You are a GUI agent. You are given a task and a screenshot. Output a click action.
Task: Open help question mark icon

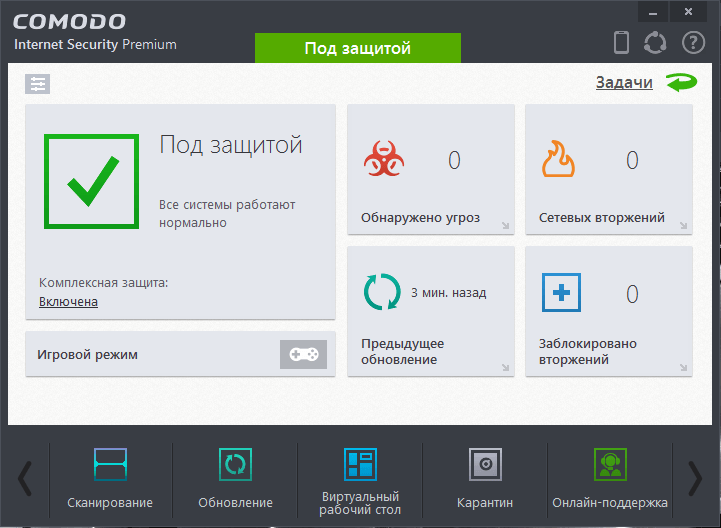693,43
